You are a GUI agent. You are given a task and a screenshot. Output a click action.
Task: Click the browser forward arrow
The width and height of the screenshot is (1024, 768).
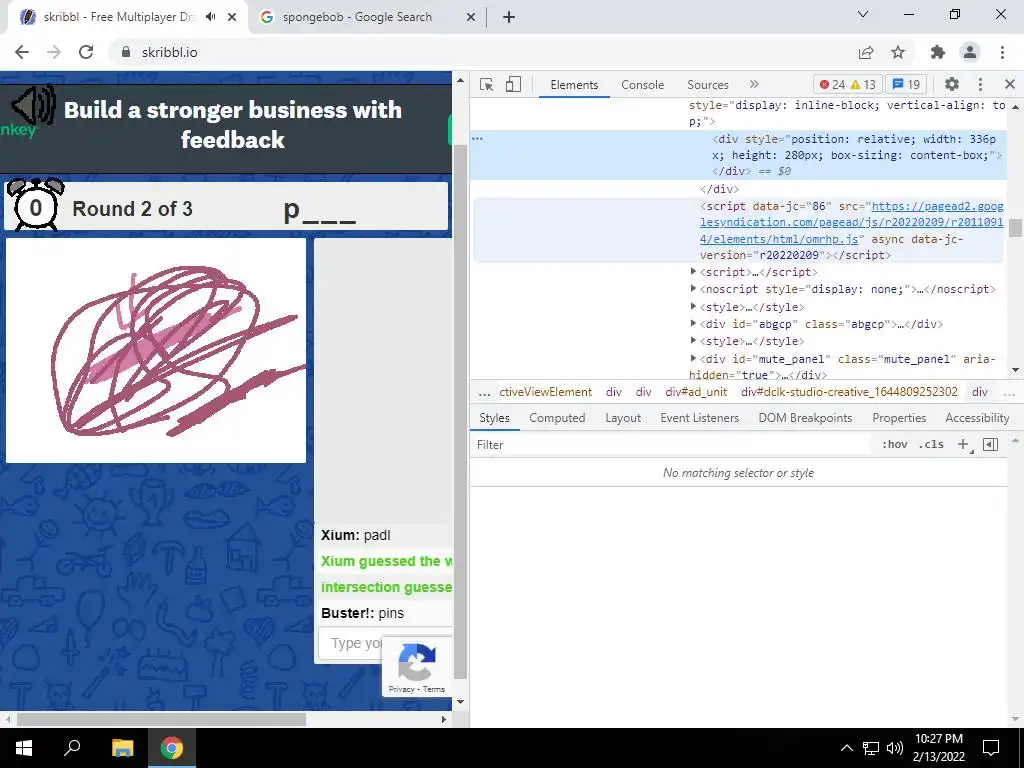pos(54,52)
